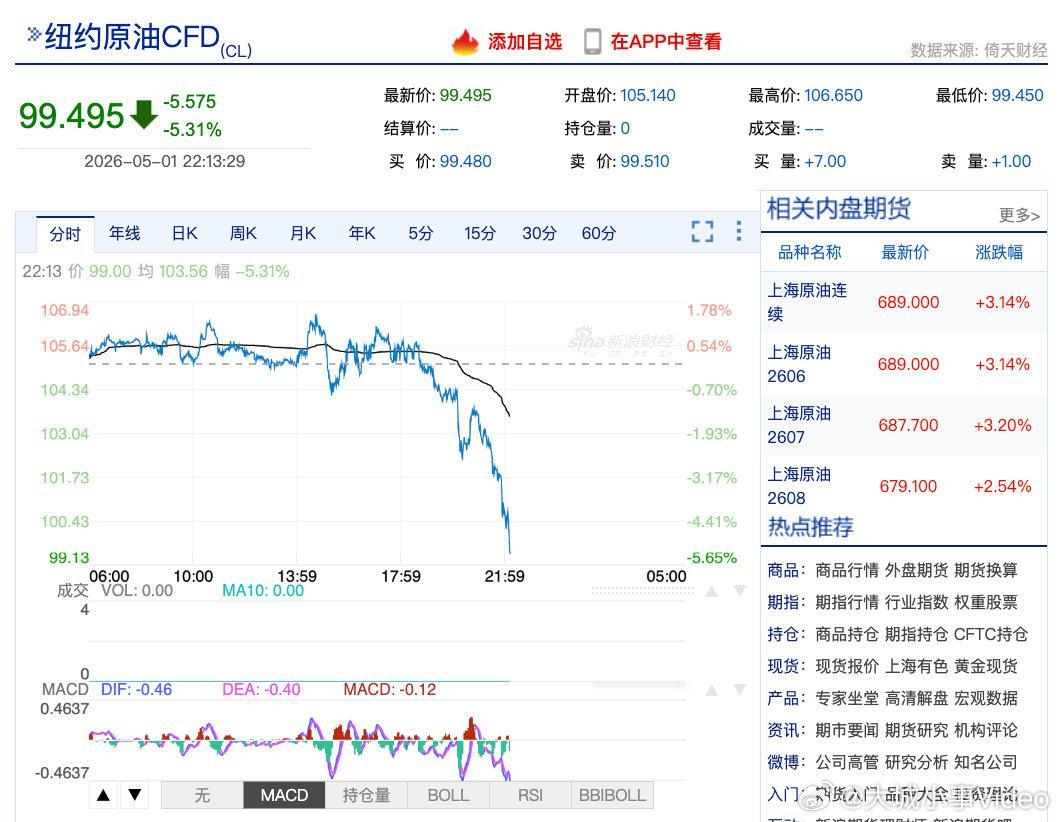Image resolution: width=1060 pixels, height=822 pixels.
Task: Click the 最新价 column header
Action: pos(905,252)
